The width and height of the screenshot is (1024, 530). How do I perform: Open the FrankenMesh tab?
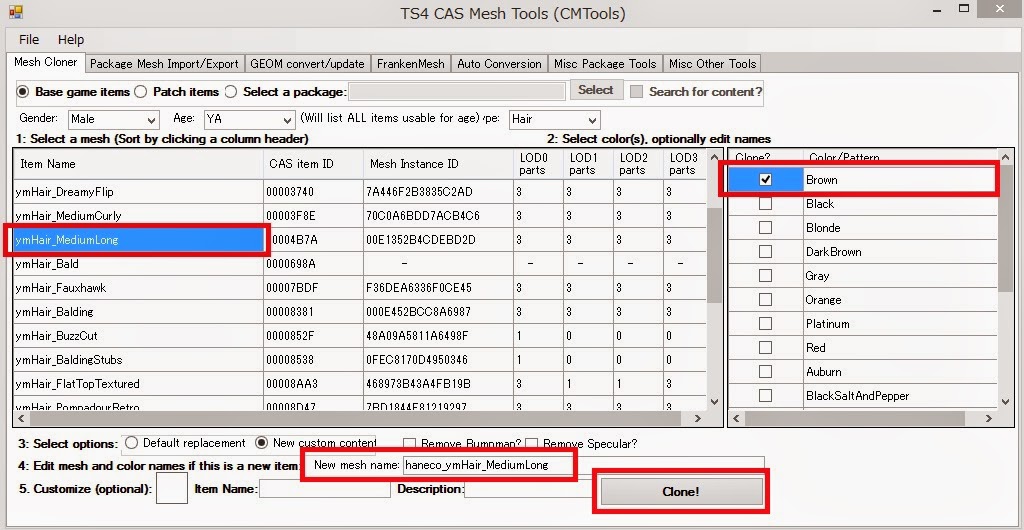(x=411, y=64)
